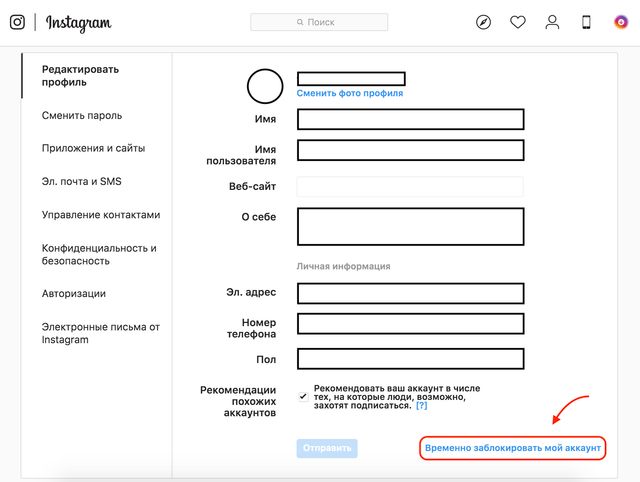The width and height of the screenshot is (640, 482).
Task: Switch to Сменить пароль section
Action: [x=82, y=115]
